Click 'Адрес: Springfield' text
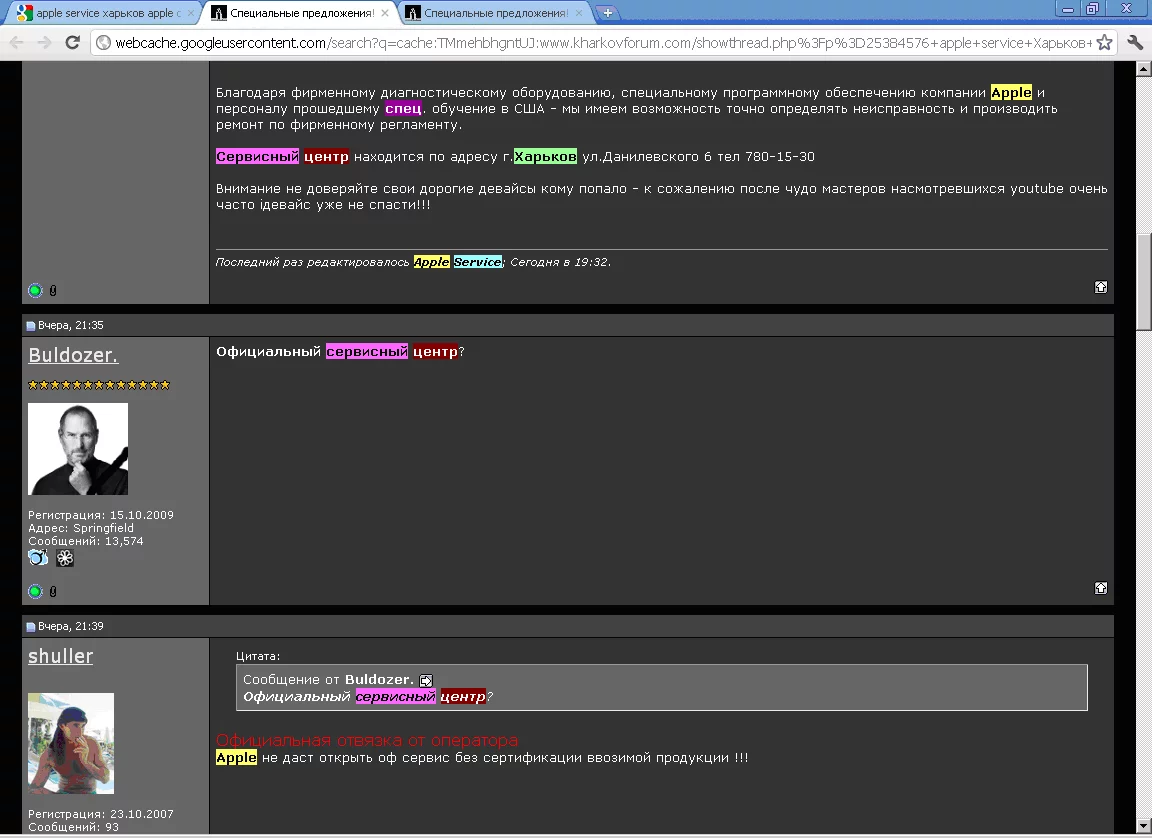1152x838 pixels. click(x=81, y=528)
